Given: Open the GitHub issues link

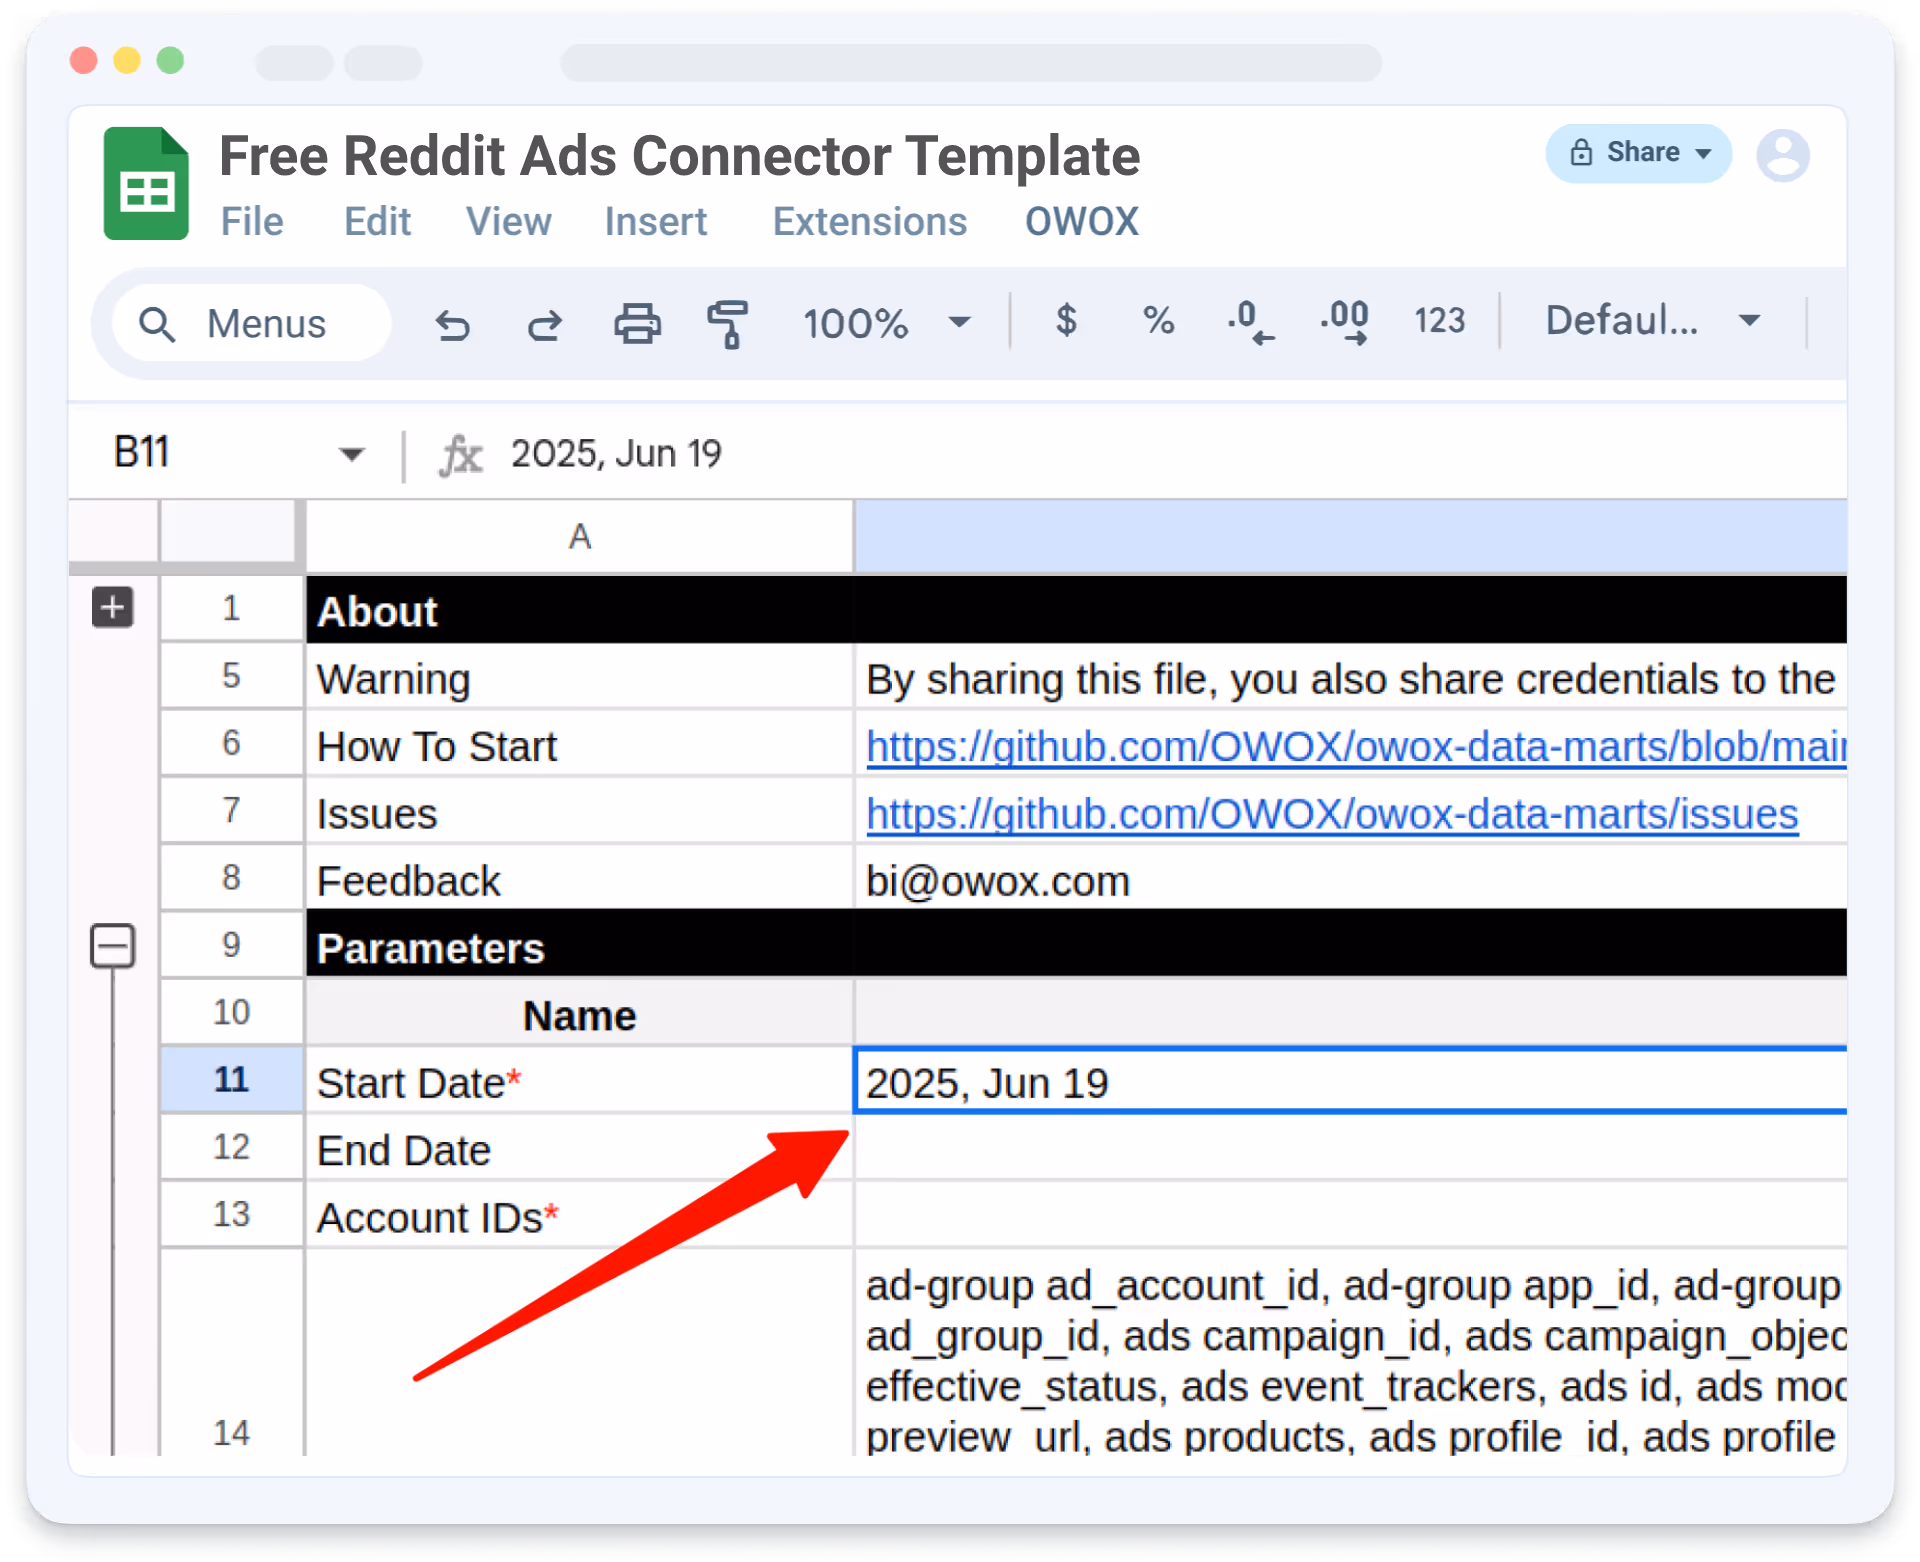Looking at the screenshot, I should (x=1331, y=814).
